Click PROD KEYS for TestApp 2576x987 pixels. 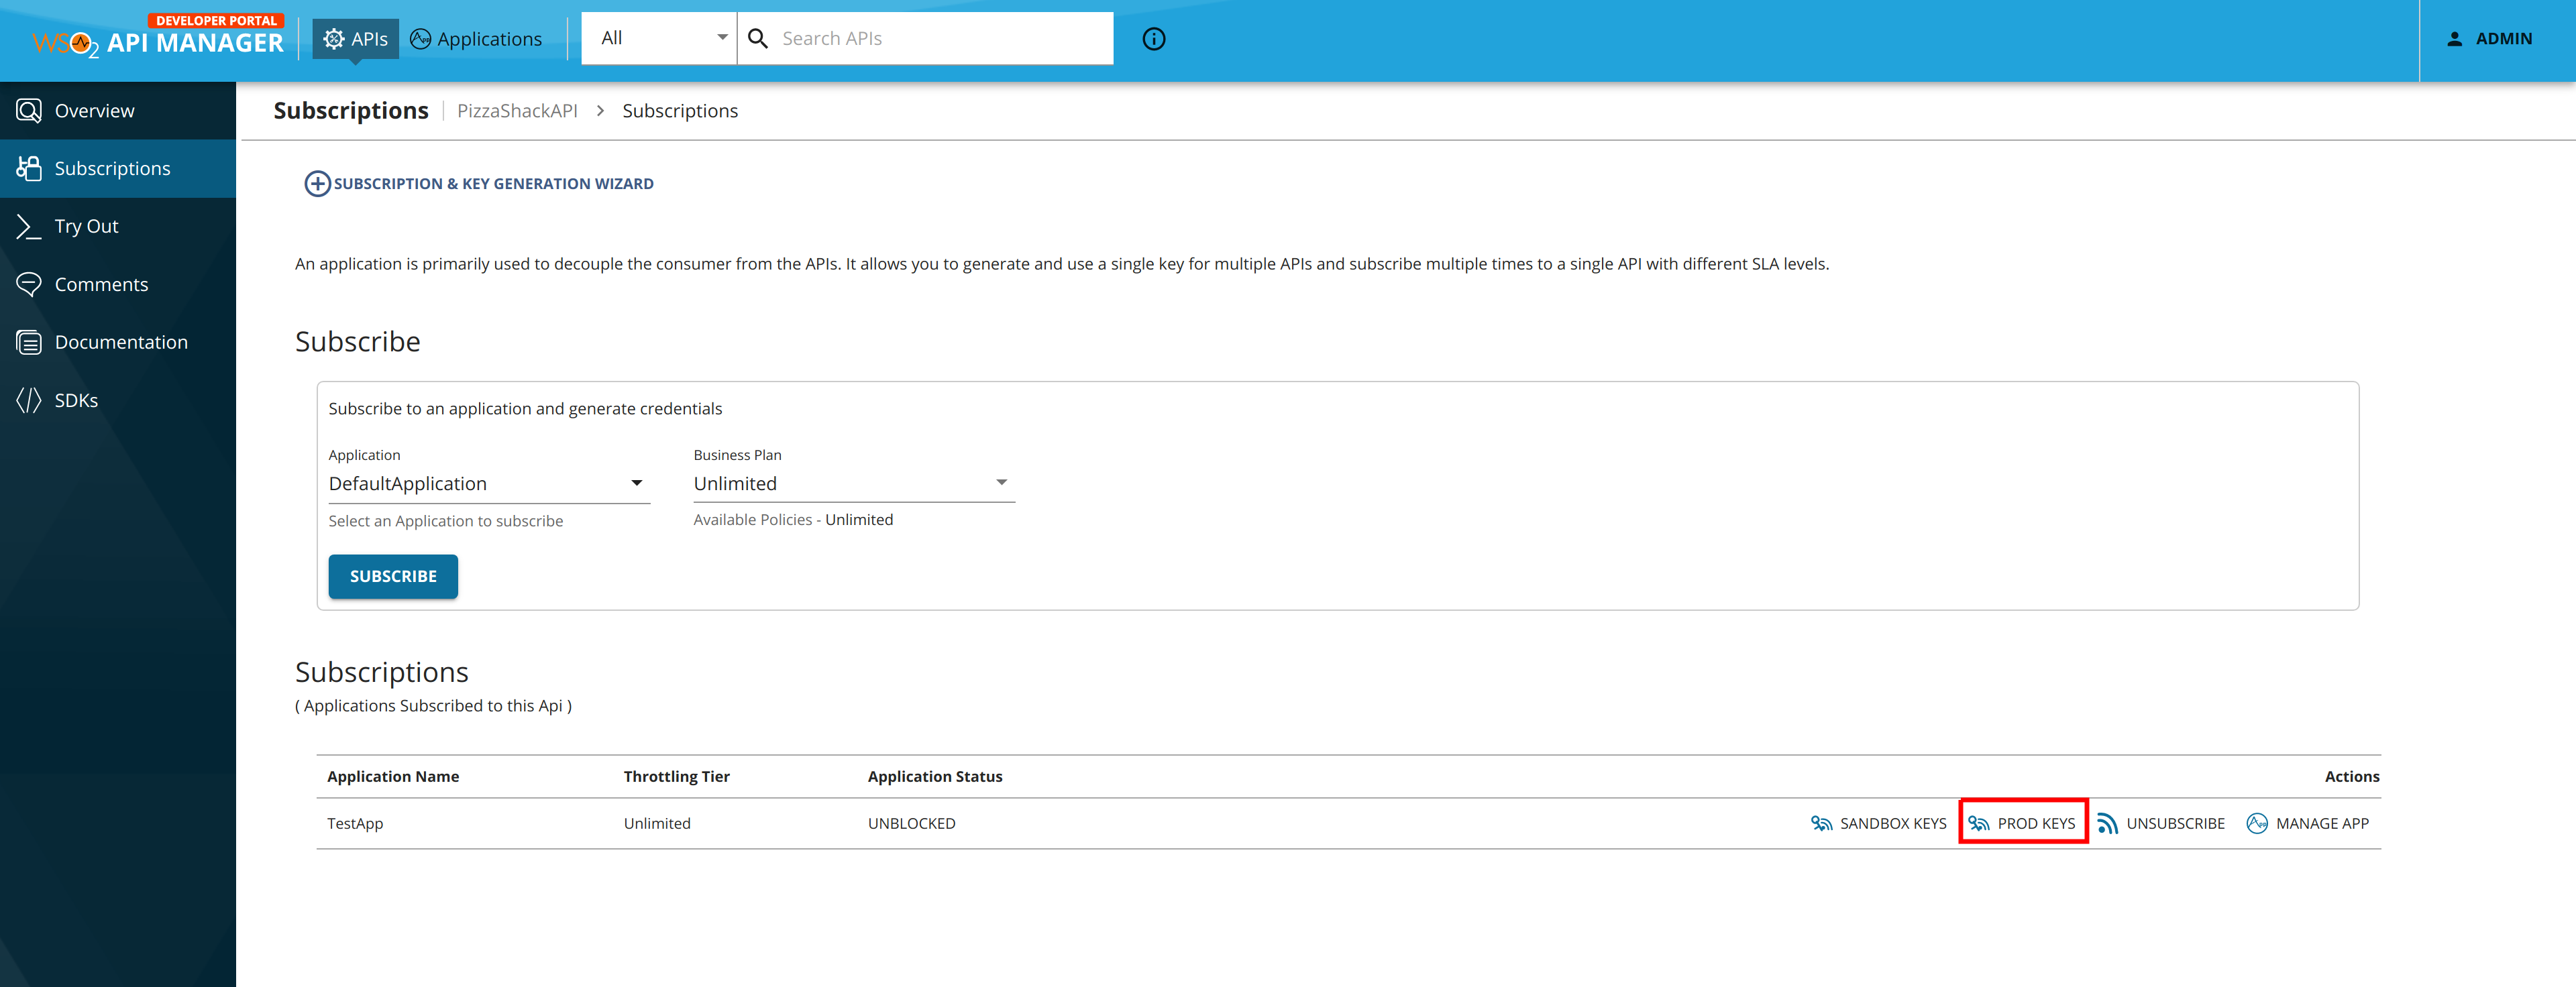point(2022,822)
